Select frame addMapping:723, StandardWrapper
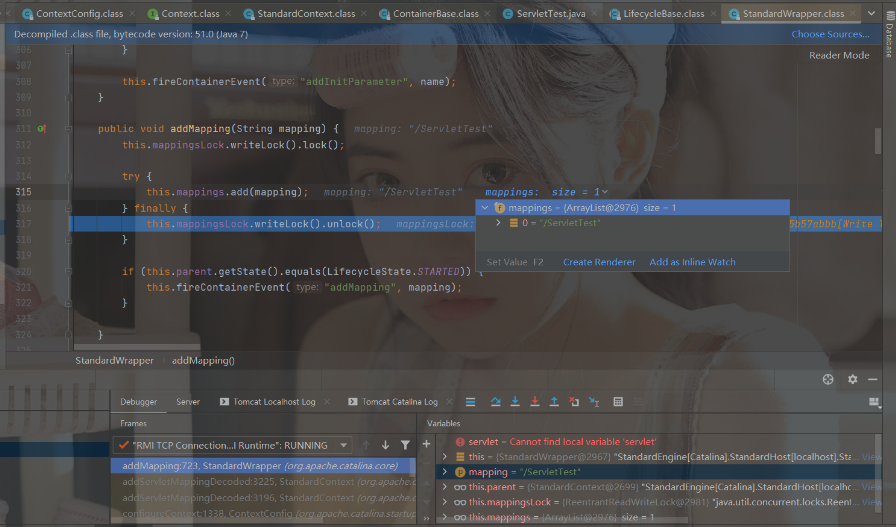Image resolution: width=896 pixels, height=527 pixels. (x=262, y=466)
